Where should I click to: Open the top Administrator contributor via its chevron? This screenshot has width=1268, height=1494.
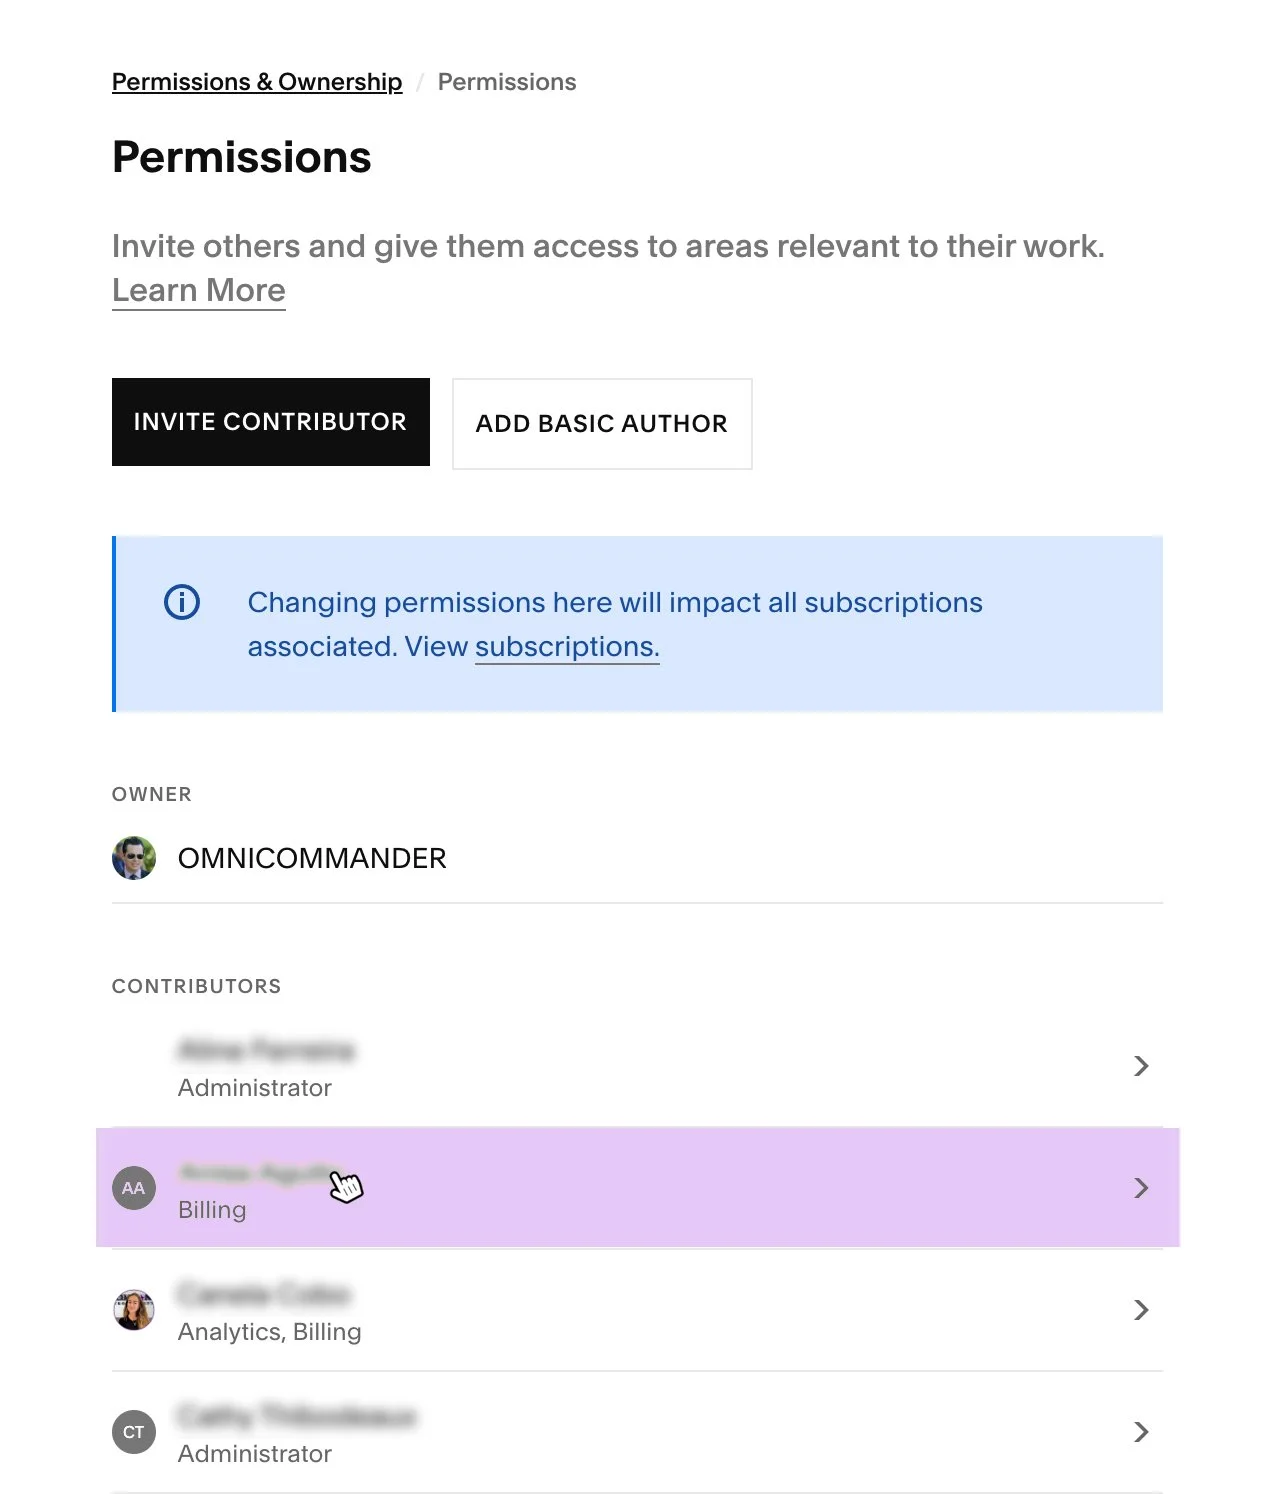(1141, 1066)
